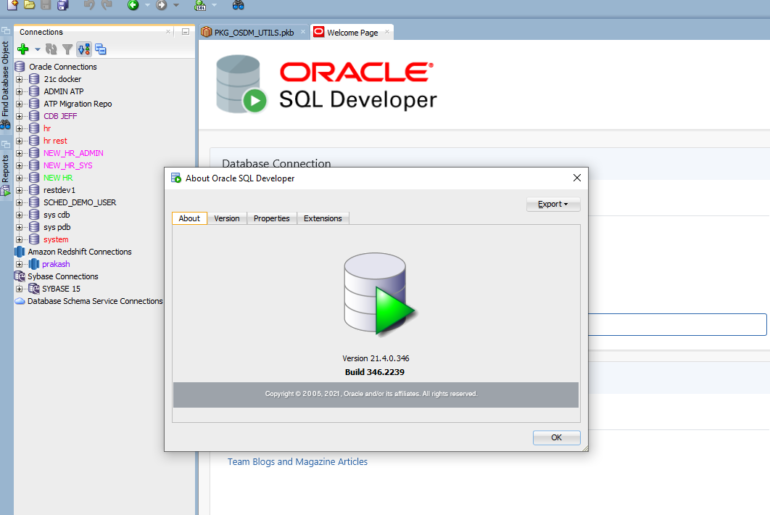Select the Extensions tab in dialog

coord(323,218)
